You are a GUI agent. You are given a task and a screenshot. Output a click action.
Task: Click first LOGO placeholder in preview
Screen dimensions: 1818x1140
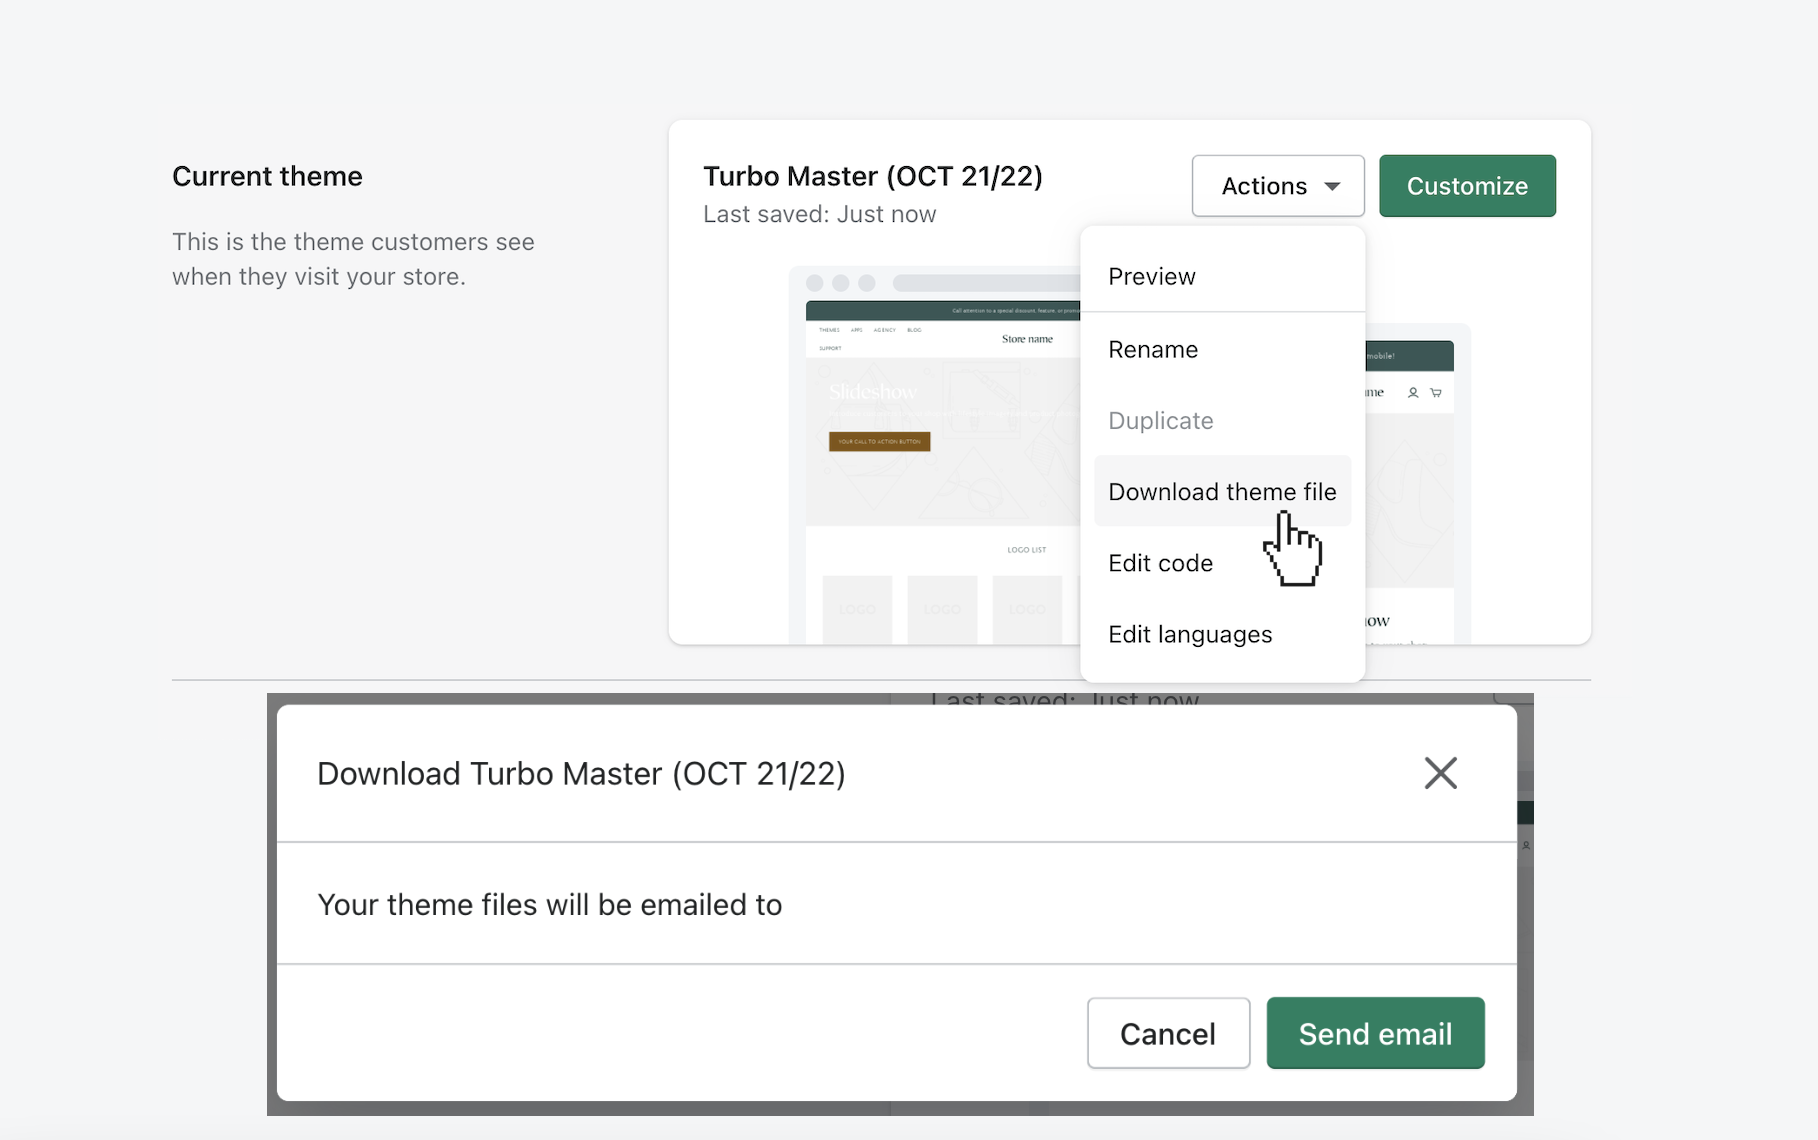pyautogui.click(x=857, y=609)
